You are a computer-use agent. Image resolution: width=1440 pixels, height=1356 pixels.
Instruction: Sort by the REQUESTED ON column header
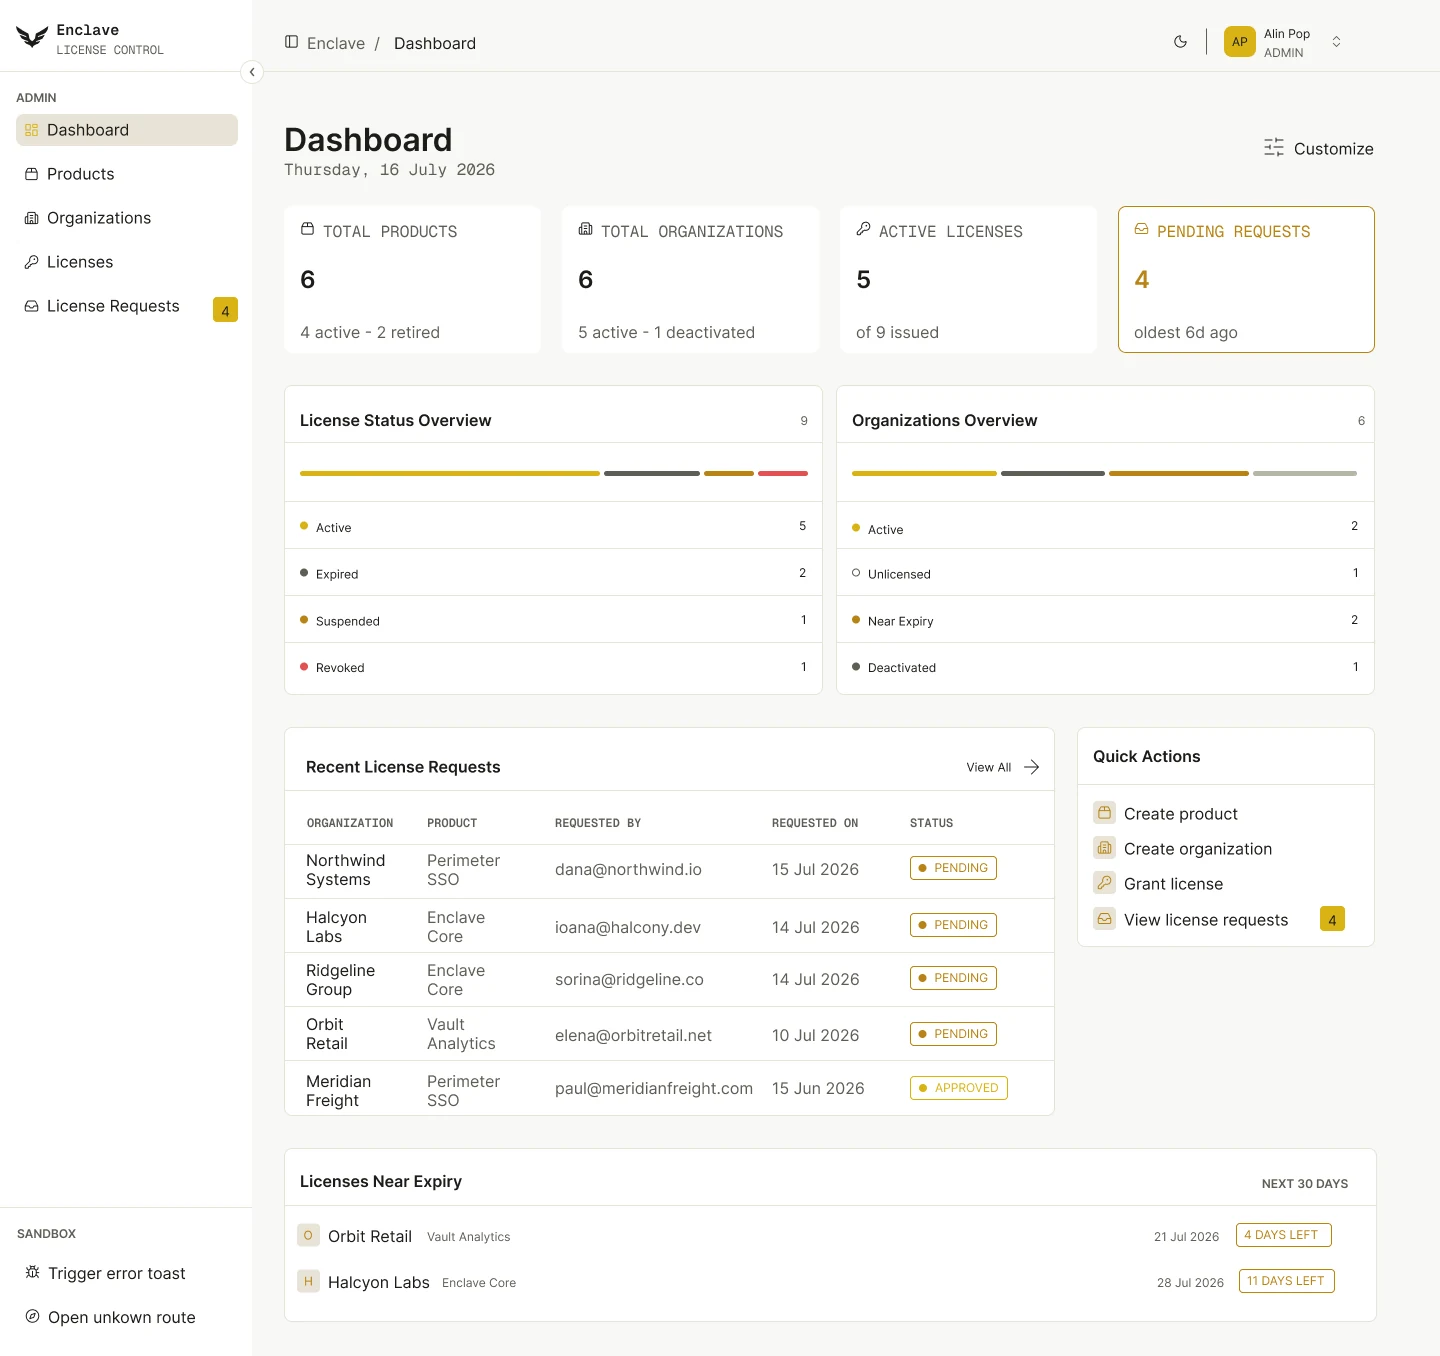(x=815, y=823)
